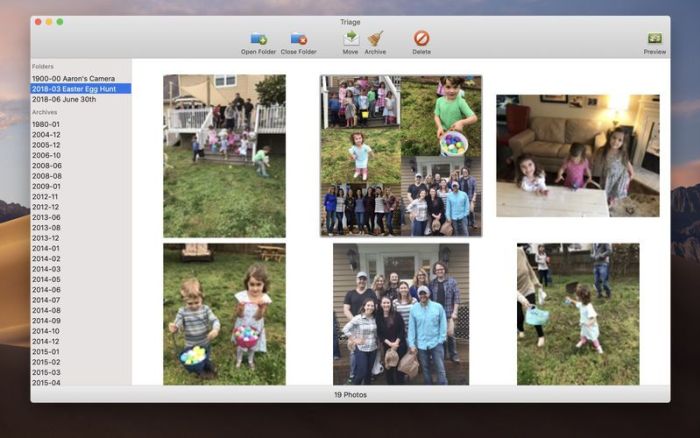Image resolution: width=700 pixels, height=438 pixels.
Task: Select the 1900-00 Aaron's Camera folder
Action: (81, 79)
